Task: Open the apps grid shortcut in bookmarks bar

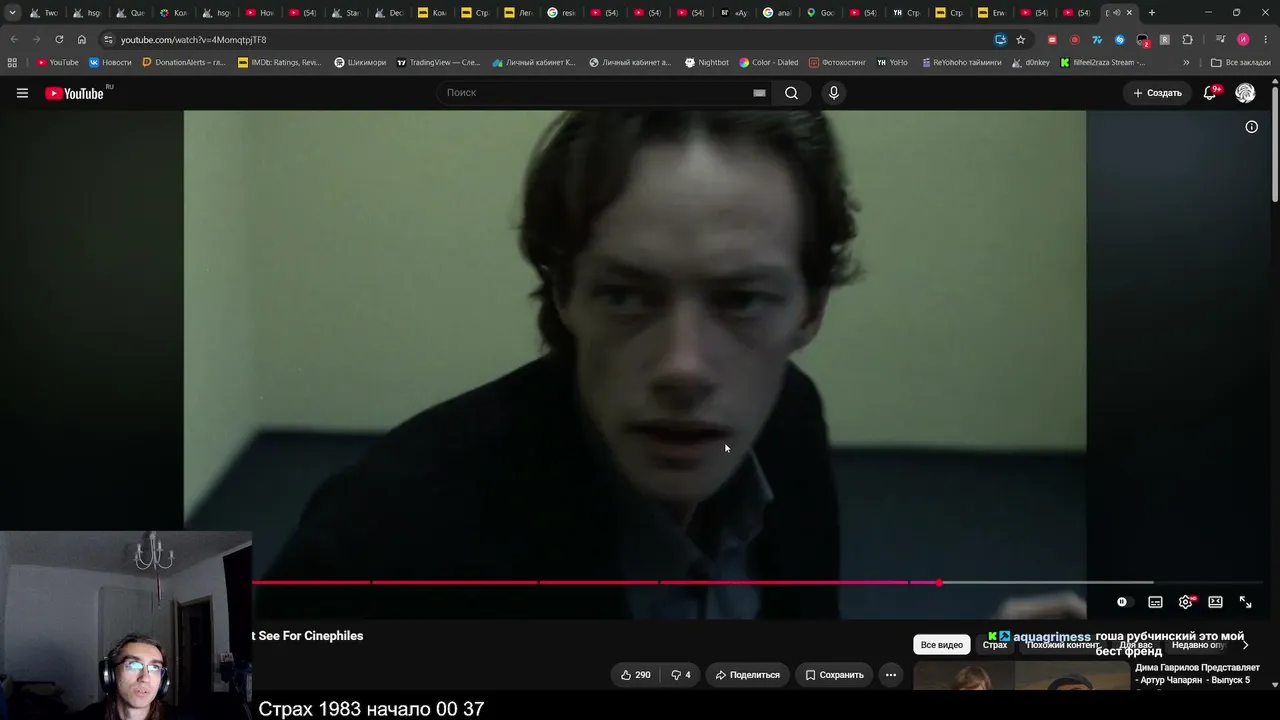Action: [12, 62]
